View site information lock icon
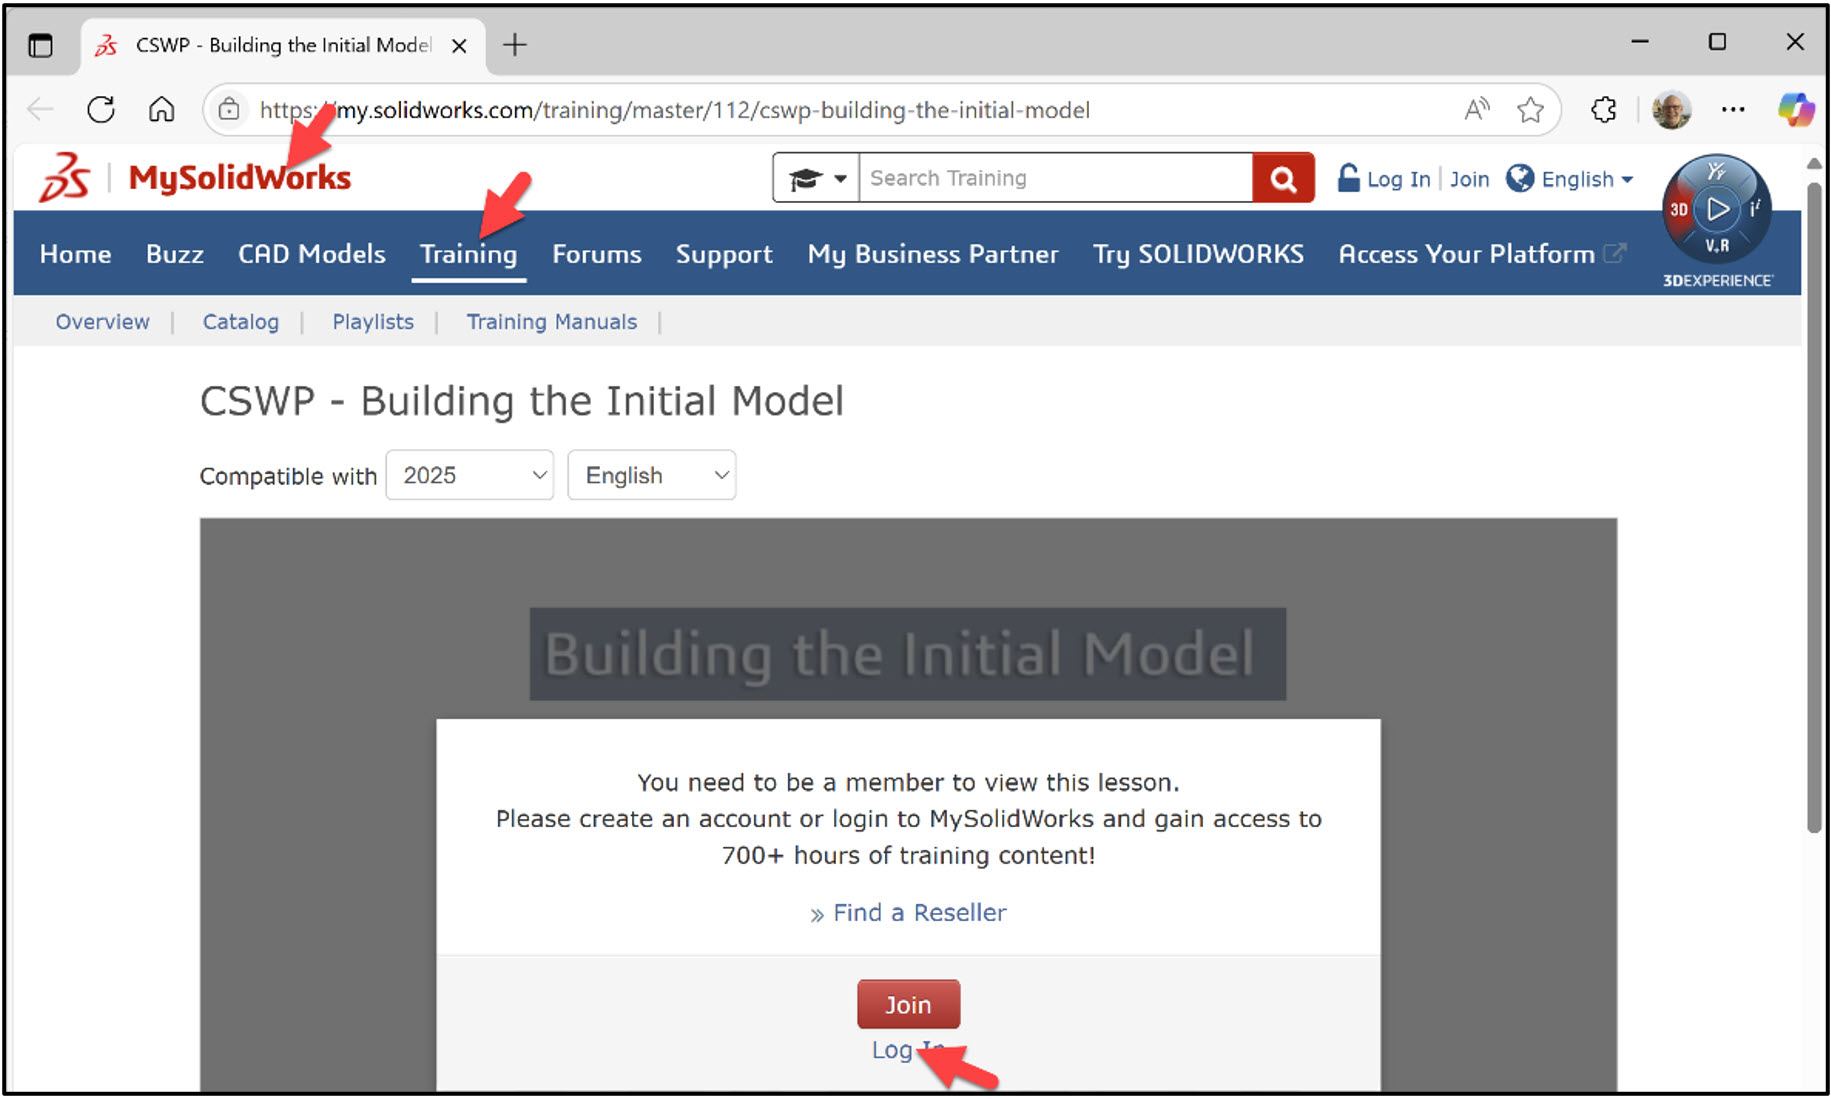This screenshot has height=1099, width=1831. 229,109
